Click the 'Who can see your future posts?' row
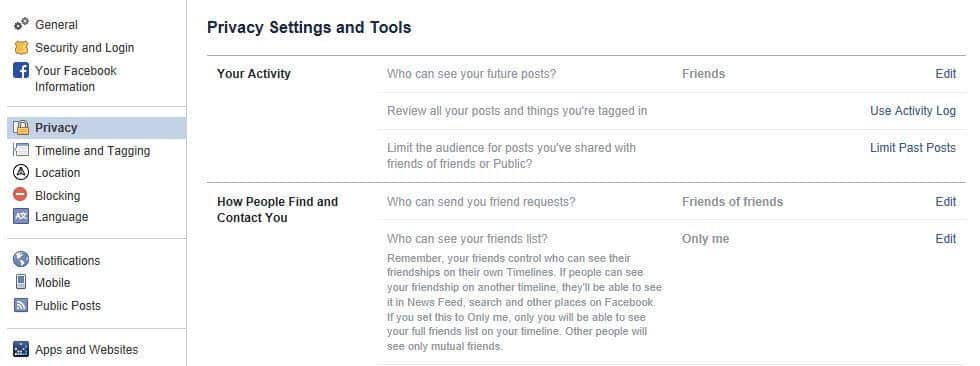The height and width of the screenshot is (366, 980). pyautogui.click(x=672, y=74)
